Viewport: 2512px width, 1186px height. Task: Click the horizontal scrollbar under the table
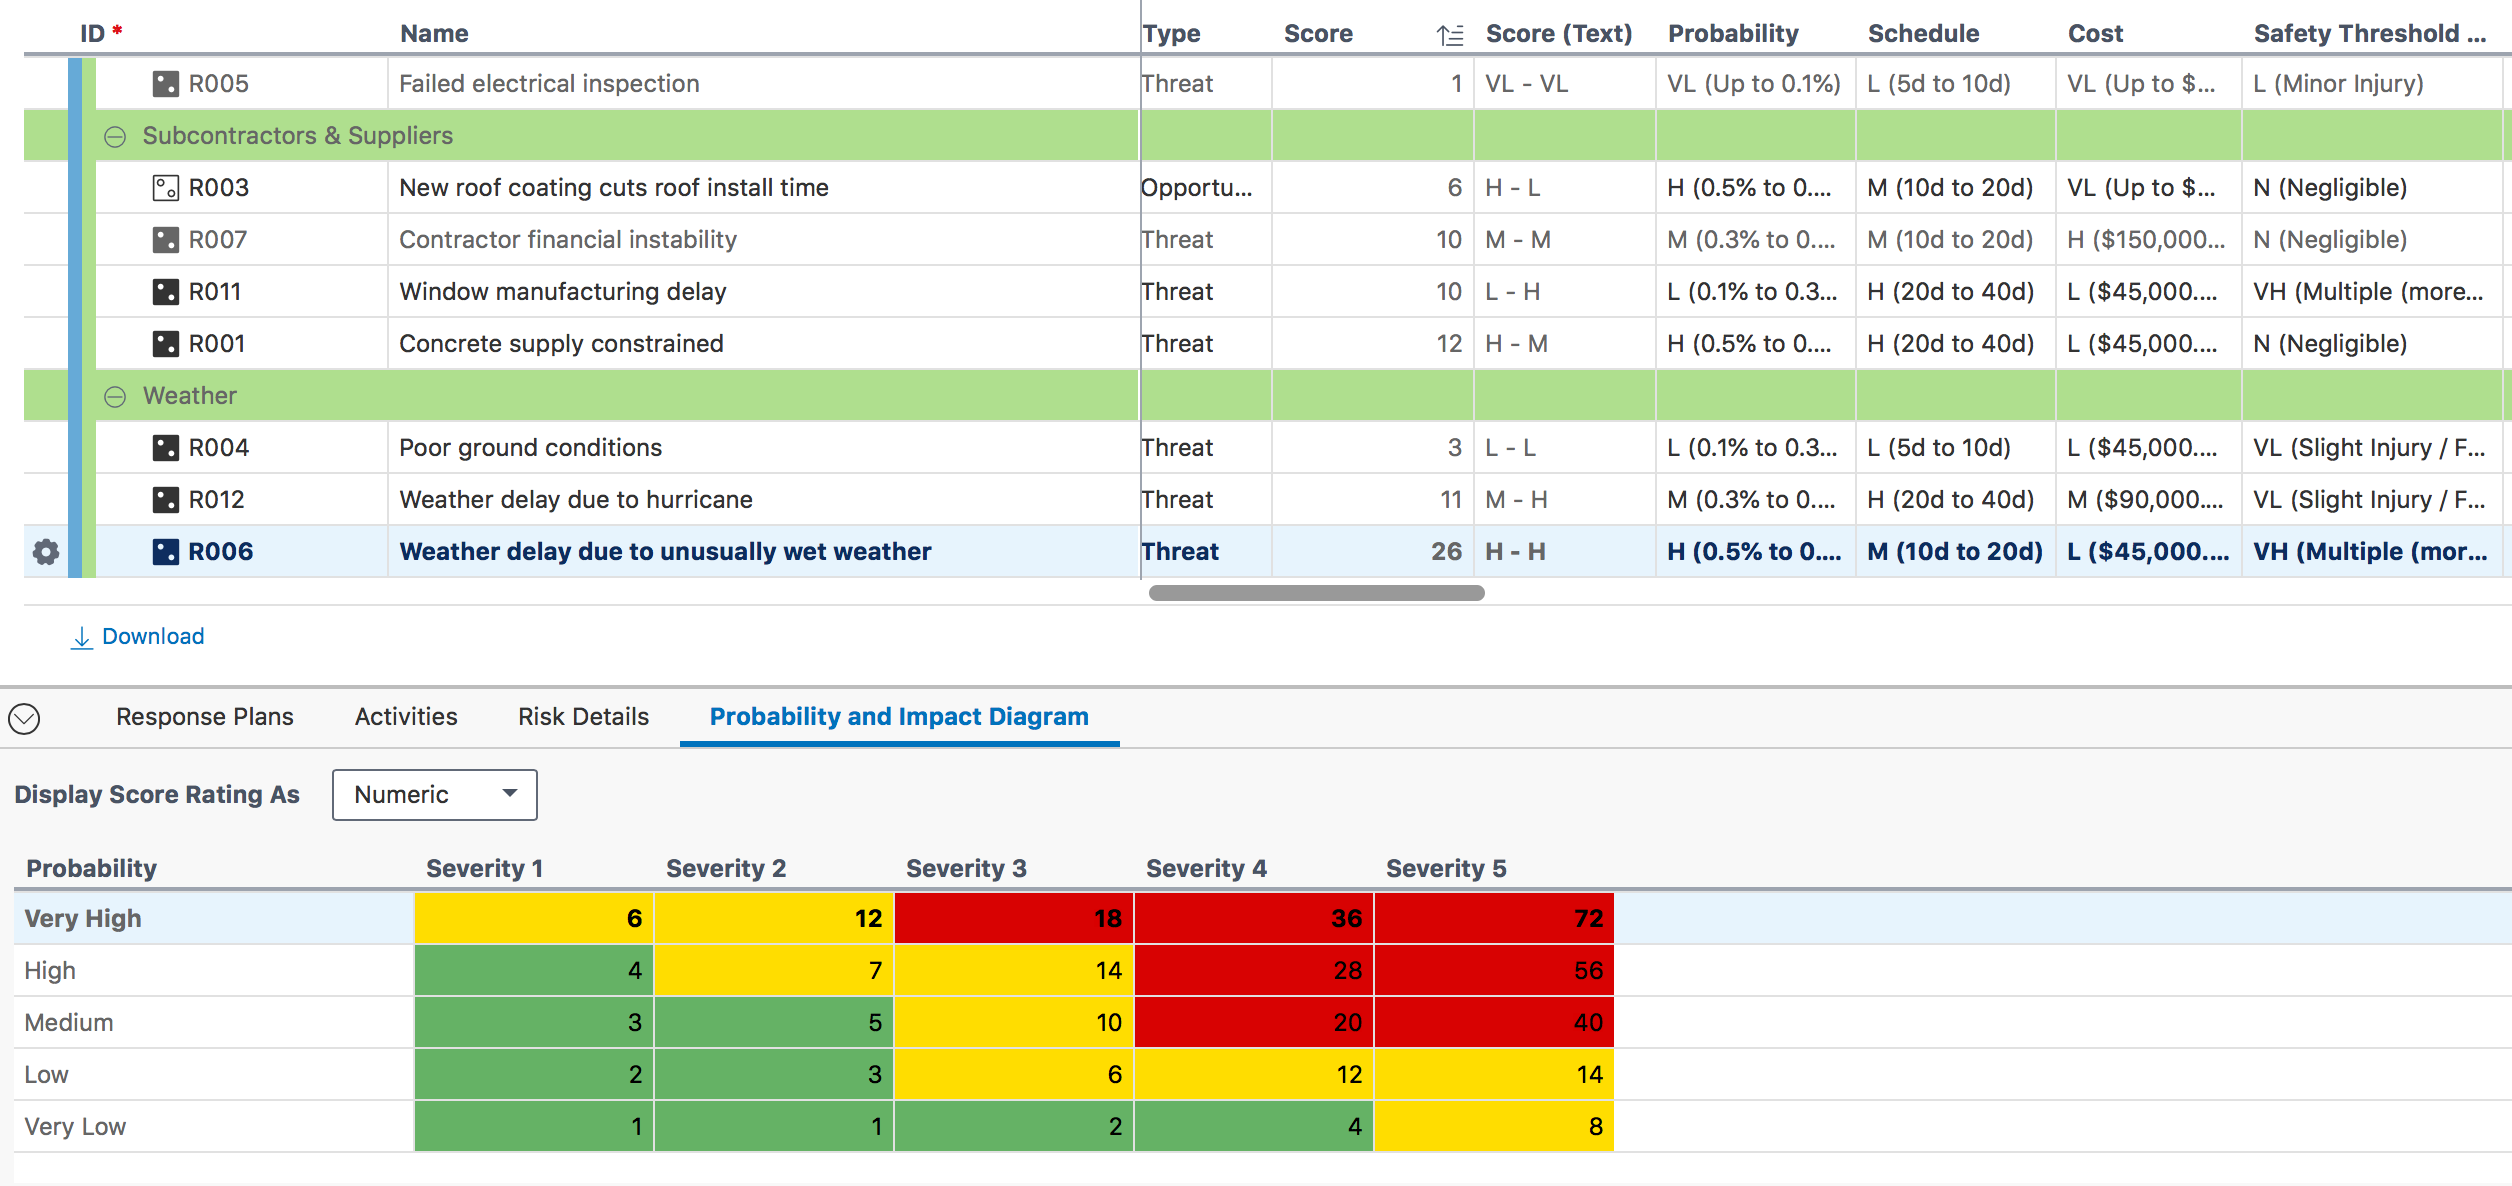pos(1316,593)
